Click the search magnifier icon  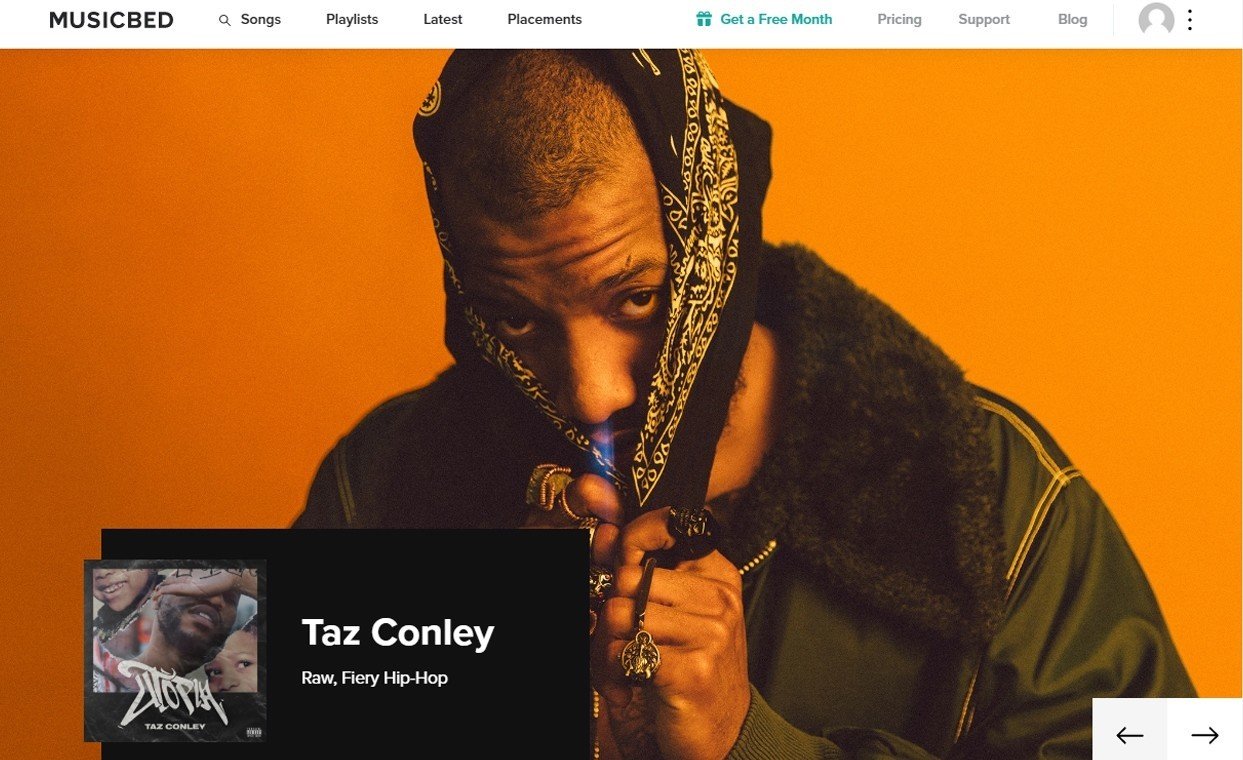click(224, 20)
